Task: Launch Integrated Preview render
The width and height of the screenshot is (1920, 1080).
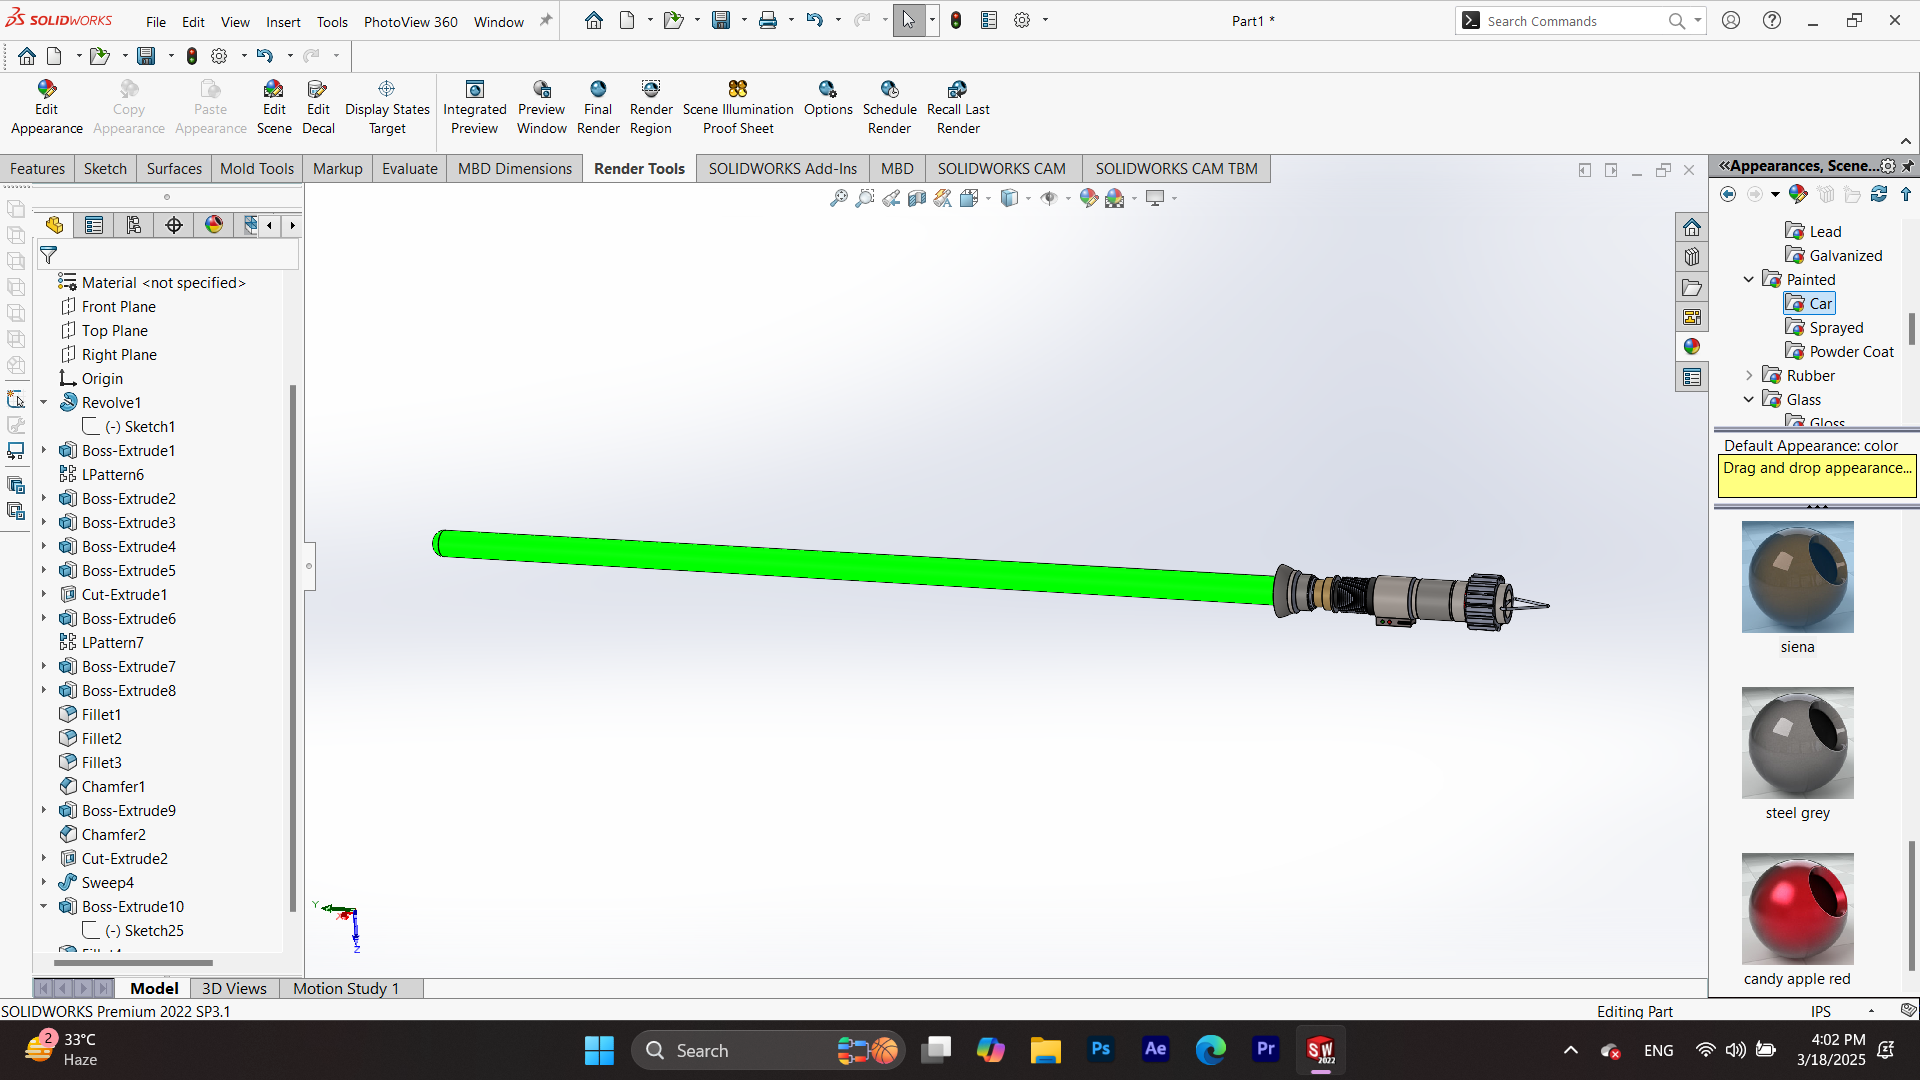Action: click(474, 107)
